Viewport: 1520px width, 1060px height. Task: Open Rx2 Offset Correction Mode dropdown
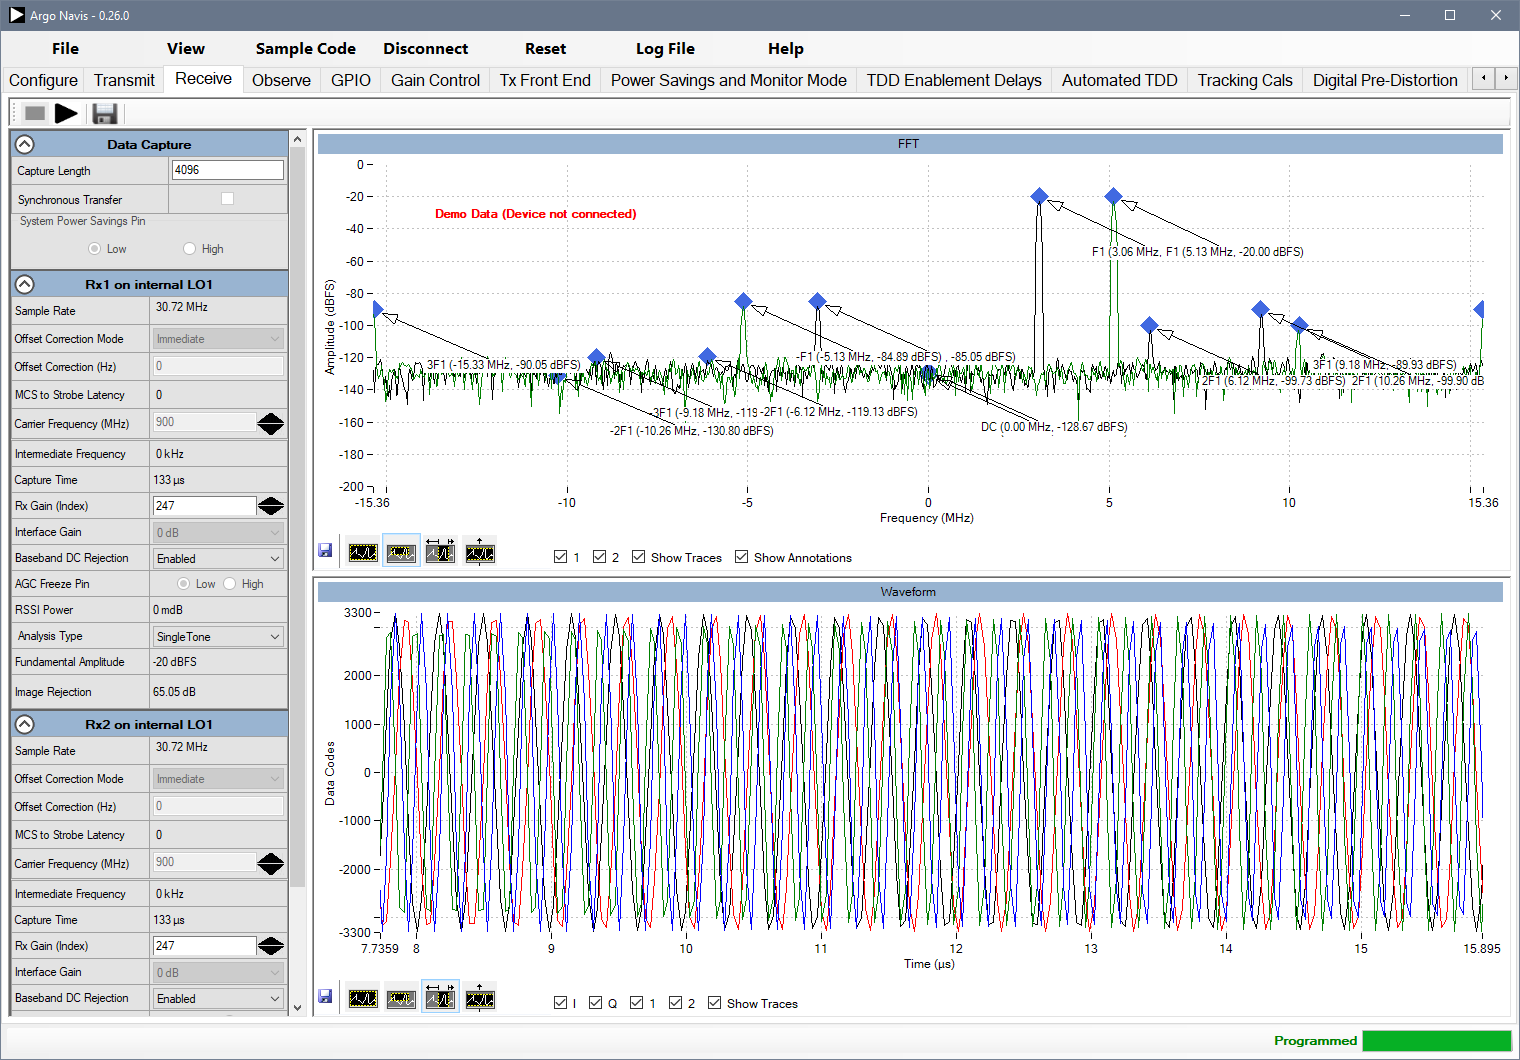point(218,779)
